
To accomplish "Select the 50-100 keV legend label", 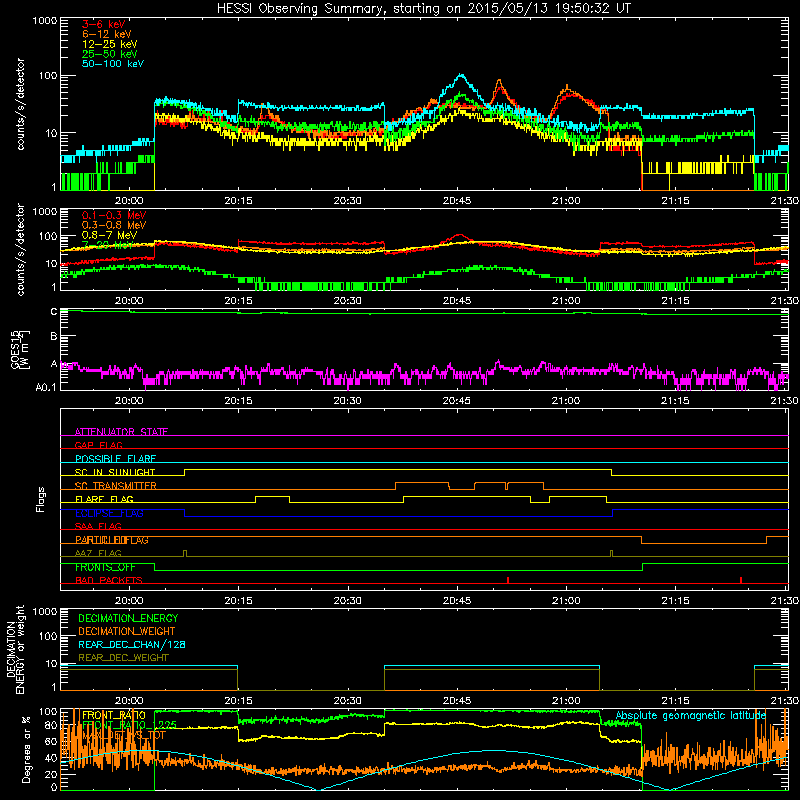I will pos(113,64).
